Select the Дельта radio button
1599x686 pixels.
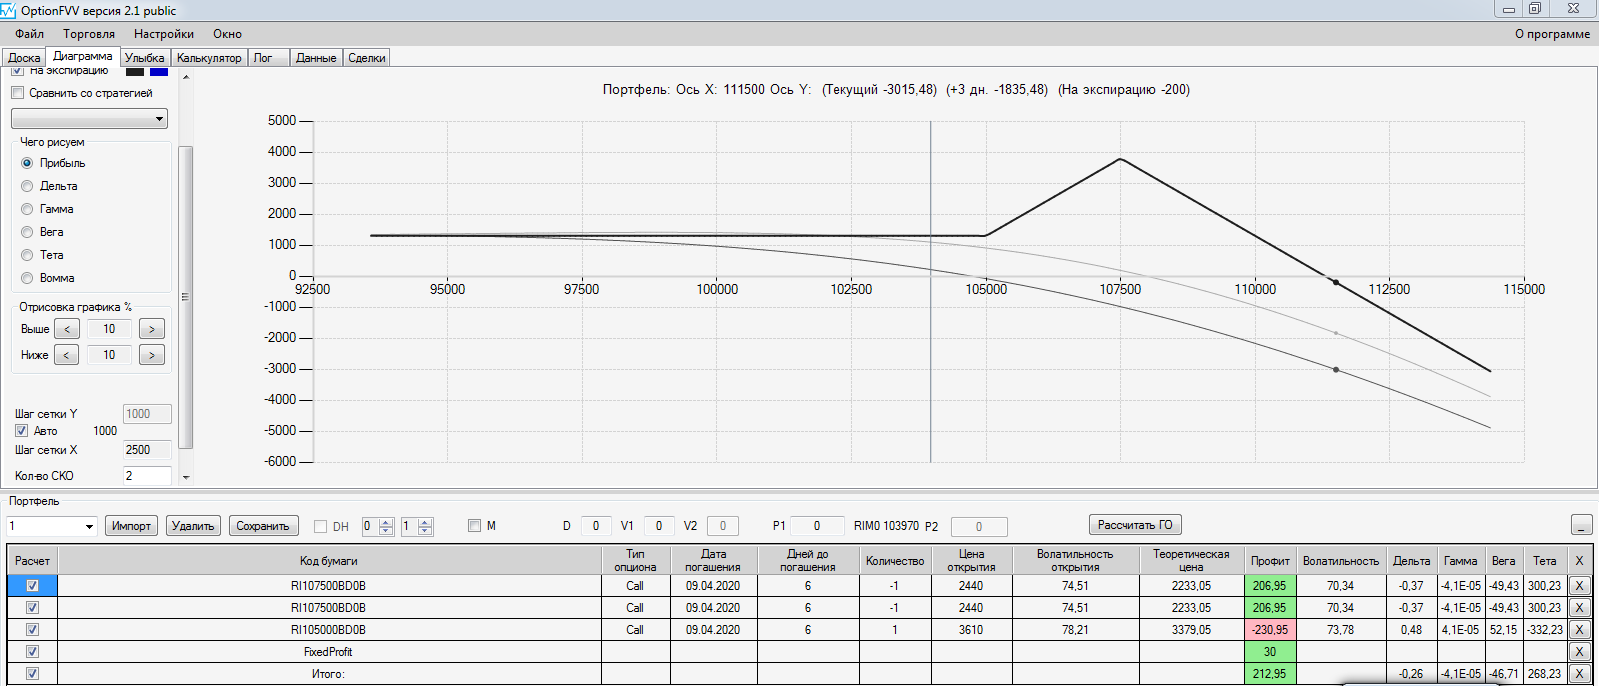pyautogui.click(x=27, y=186)
